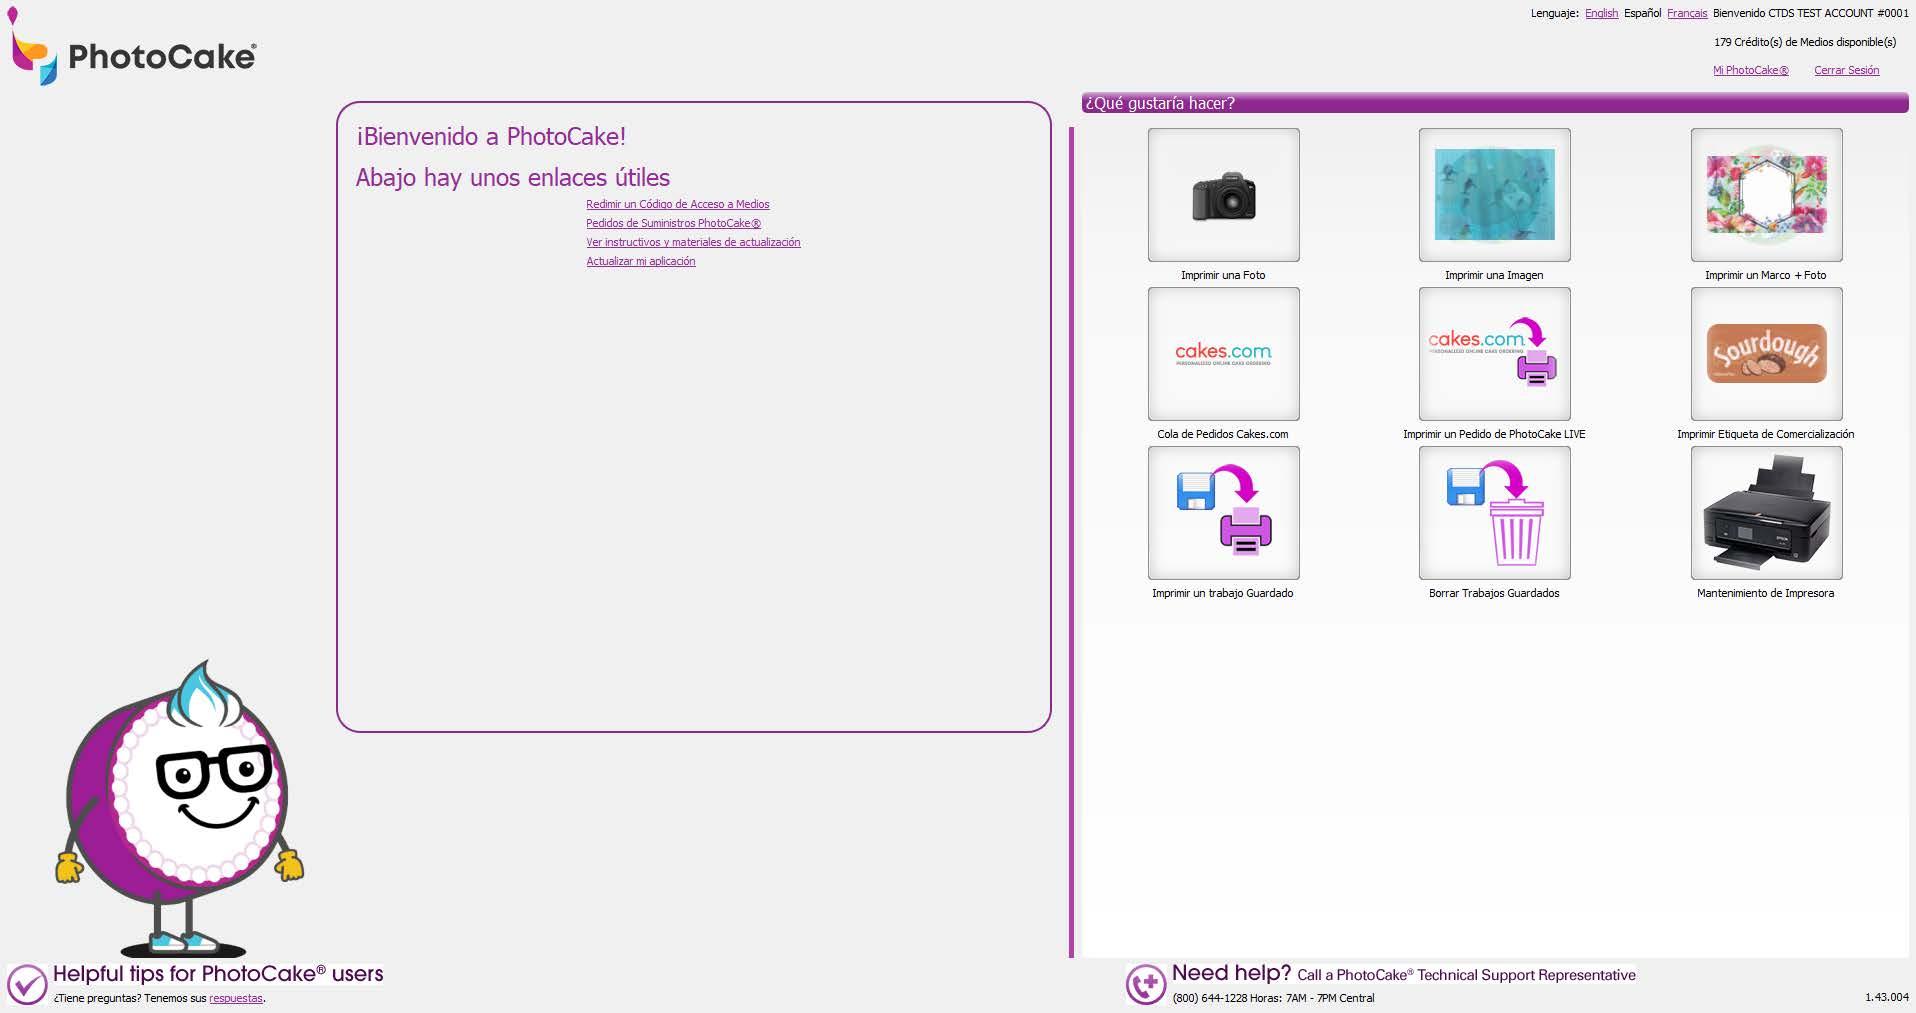Click the ¿Qué gustaría hacer? header bar

(x=1495, y=103)
